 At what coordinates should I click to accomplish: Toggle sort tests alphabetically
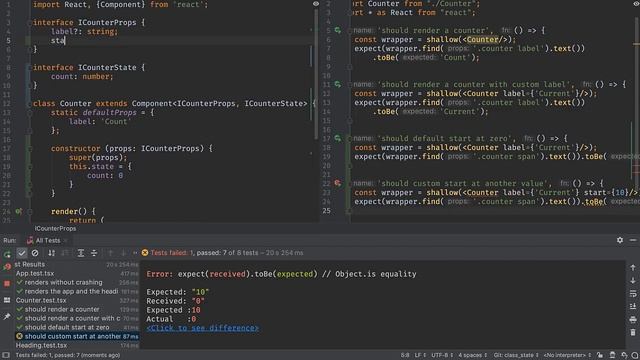51,253
